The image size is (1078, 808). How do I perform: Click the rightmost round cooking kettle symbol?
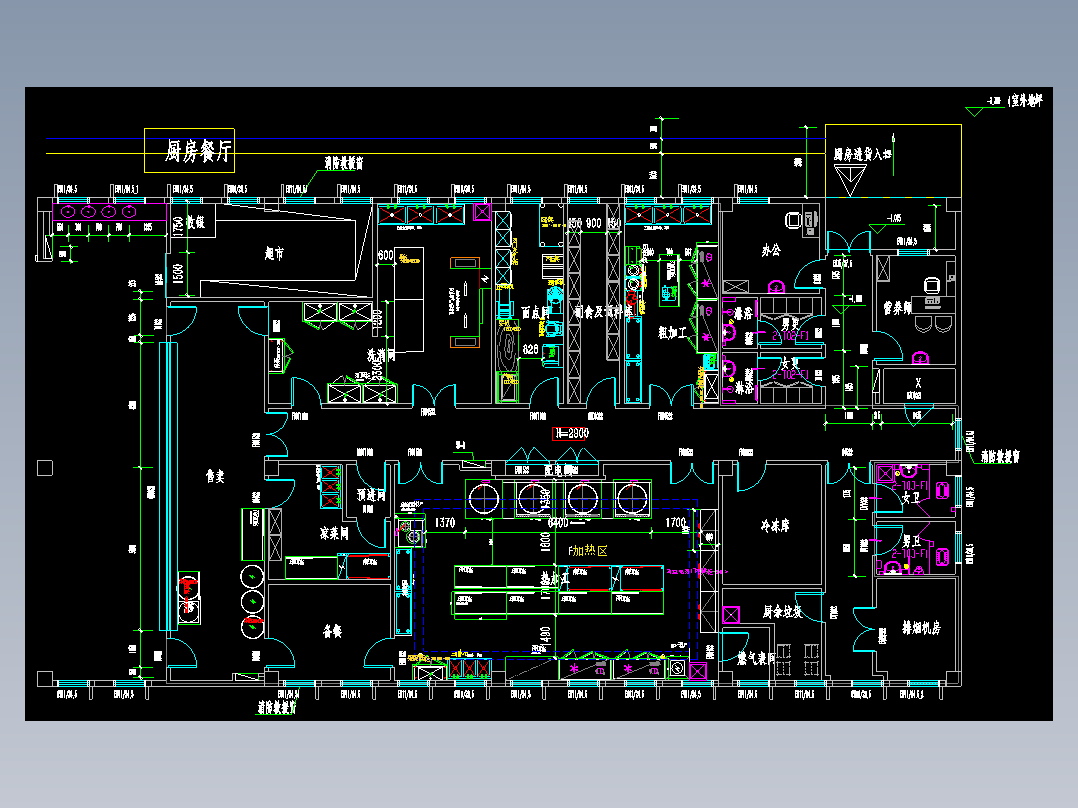coord(632,499)
